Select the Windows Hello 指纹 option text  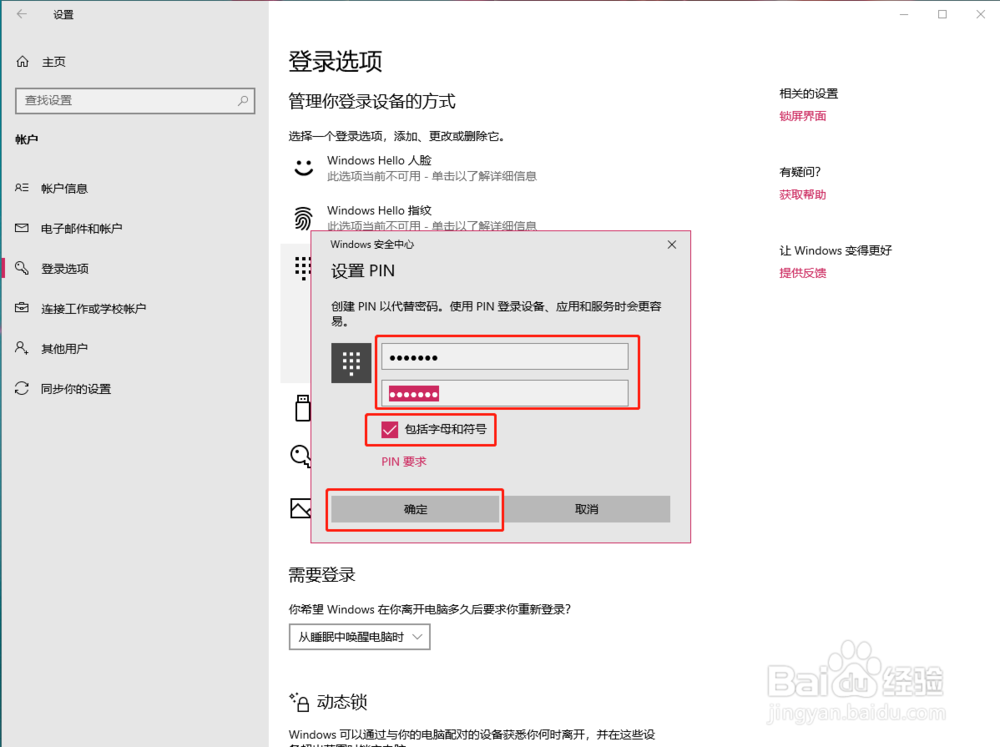tap(379, 210)
